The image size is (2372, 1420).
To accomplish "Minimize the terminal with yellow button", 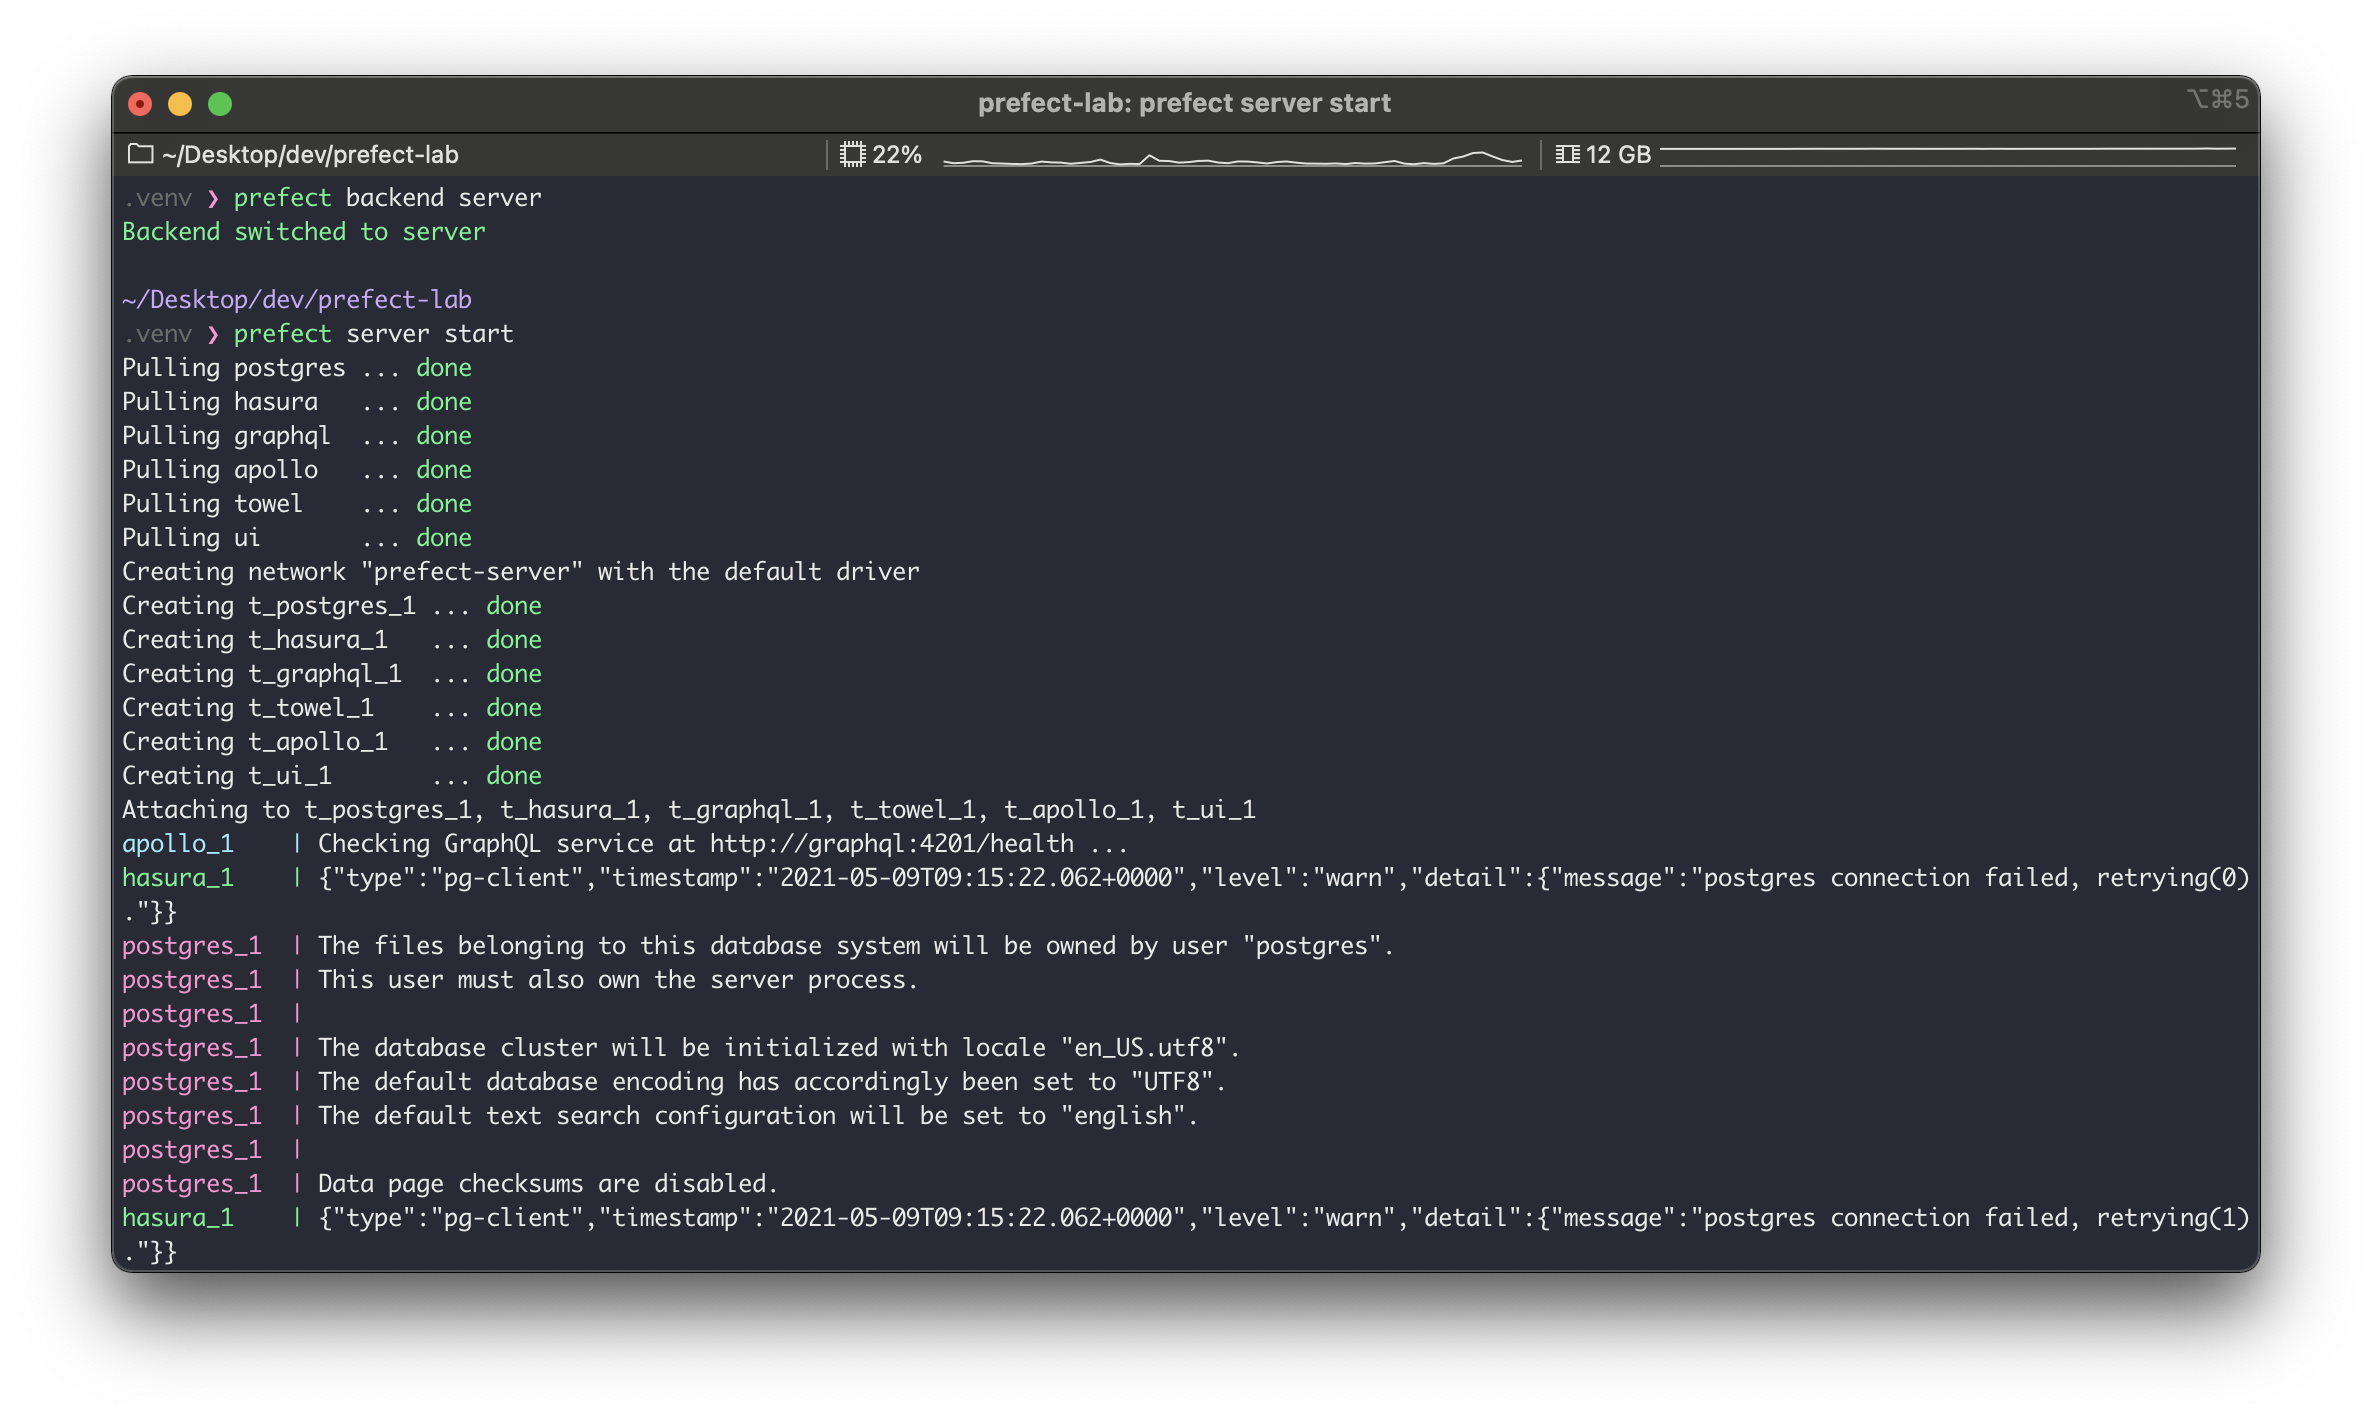I will click(x=180, y=103).
